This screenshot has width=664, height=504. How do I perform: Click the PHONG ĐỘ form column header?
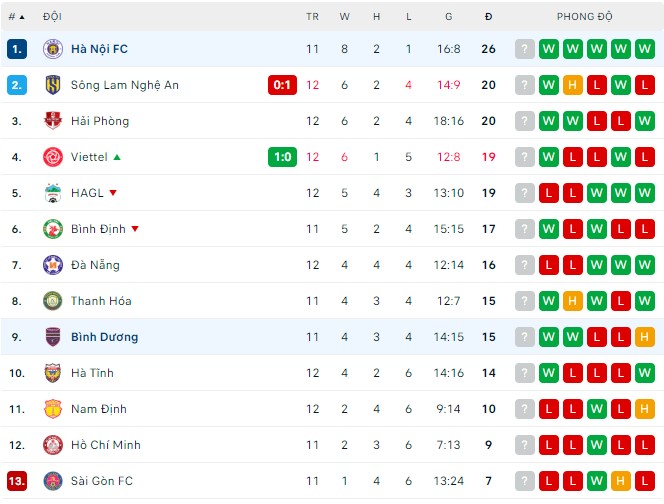585,17
